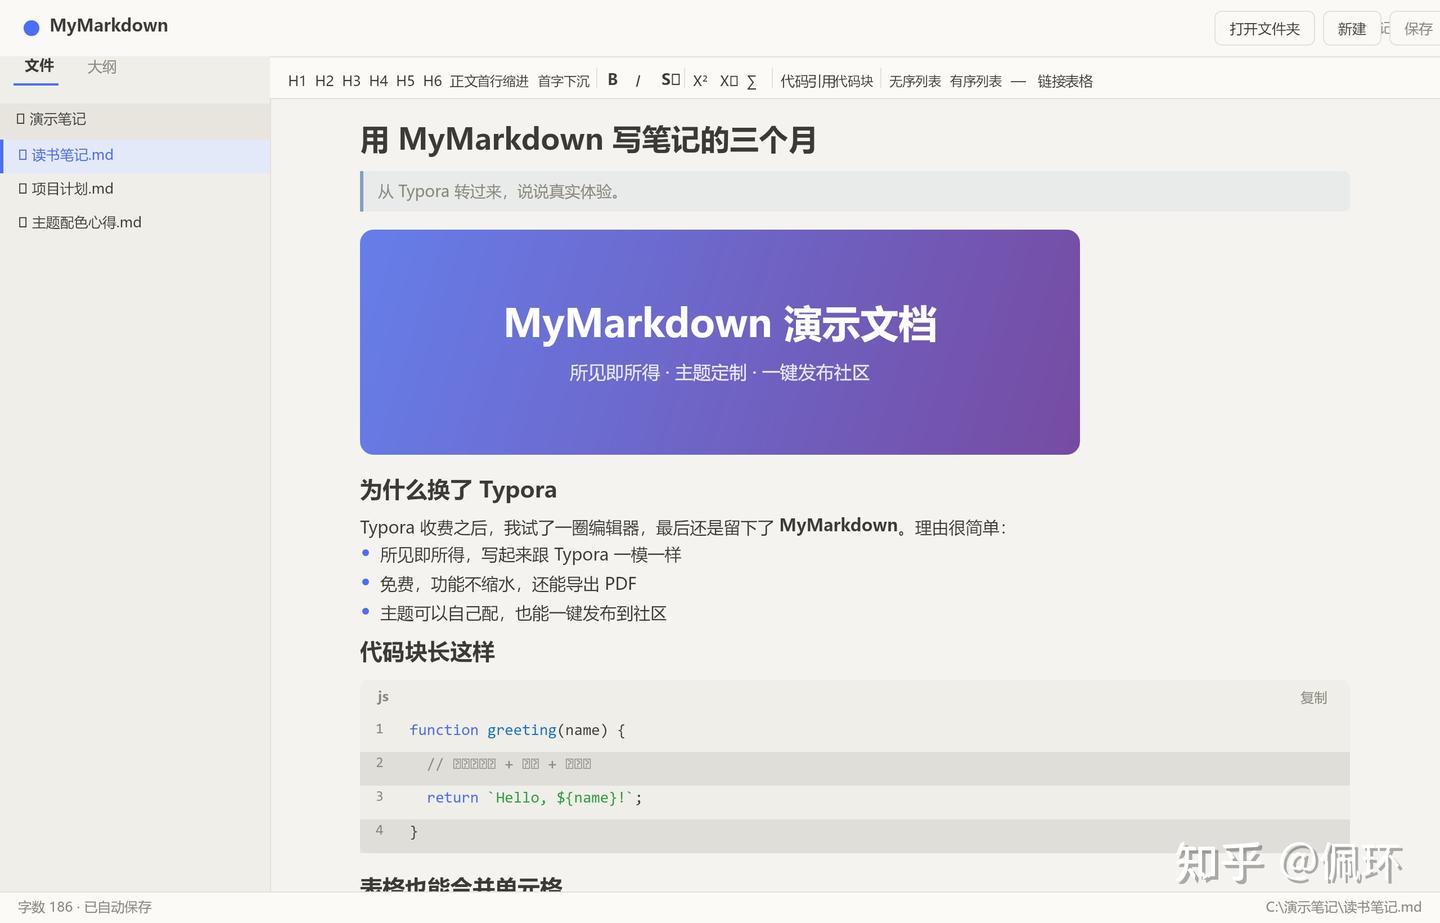Viewport: 1440px width, 923px height.
Task: Click the MyMarkdown app title
Action: tap(109, 26)
